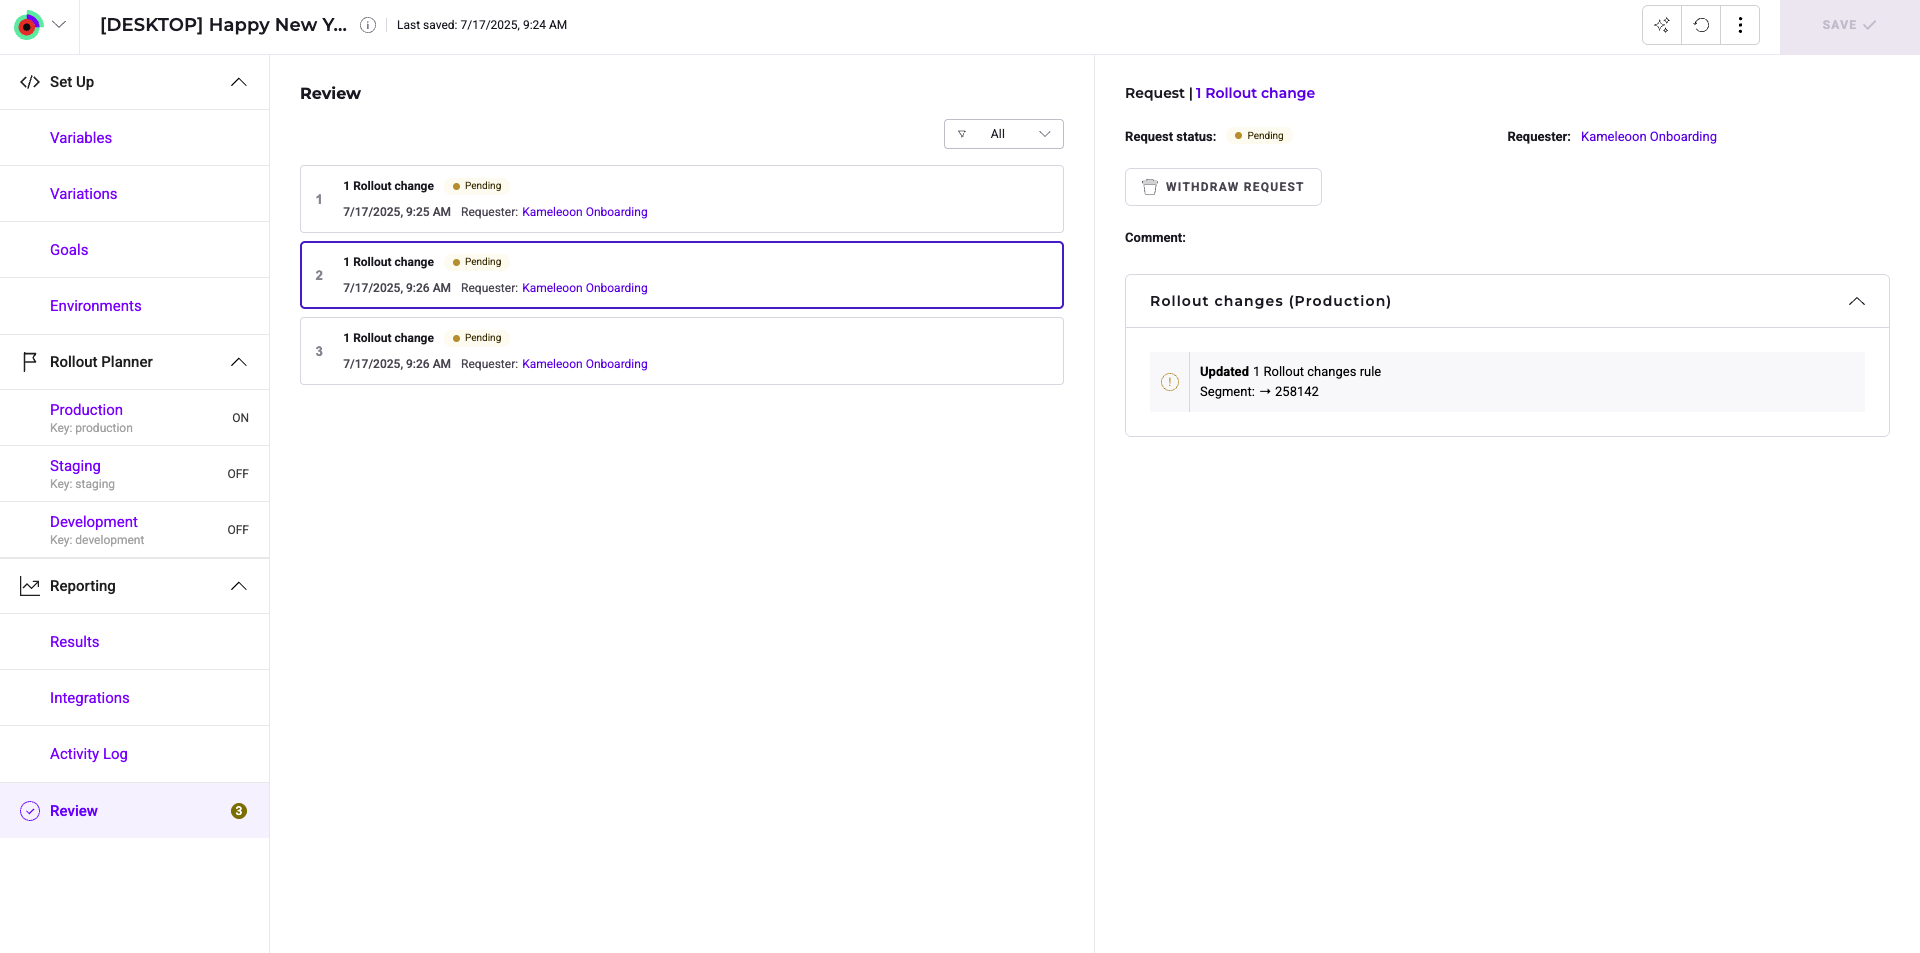
Task: Go to the Variations menu item
Action: pos(84,194)
